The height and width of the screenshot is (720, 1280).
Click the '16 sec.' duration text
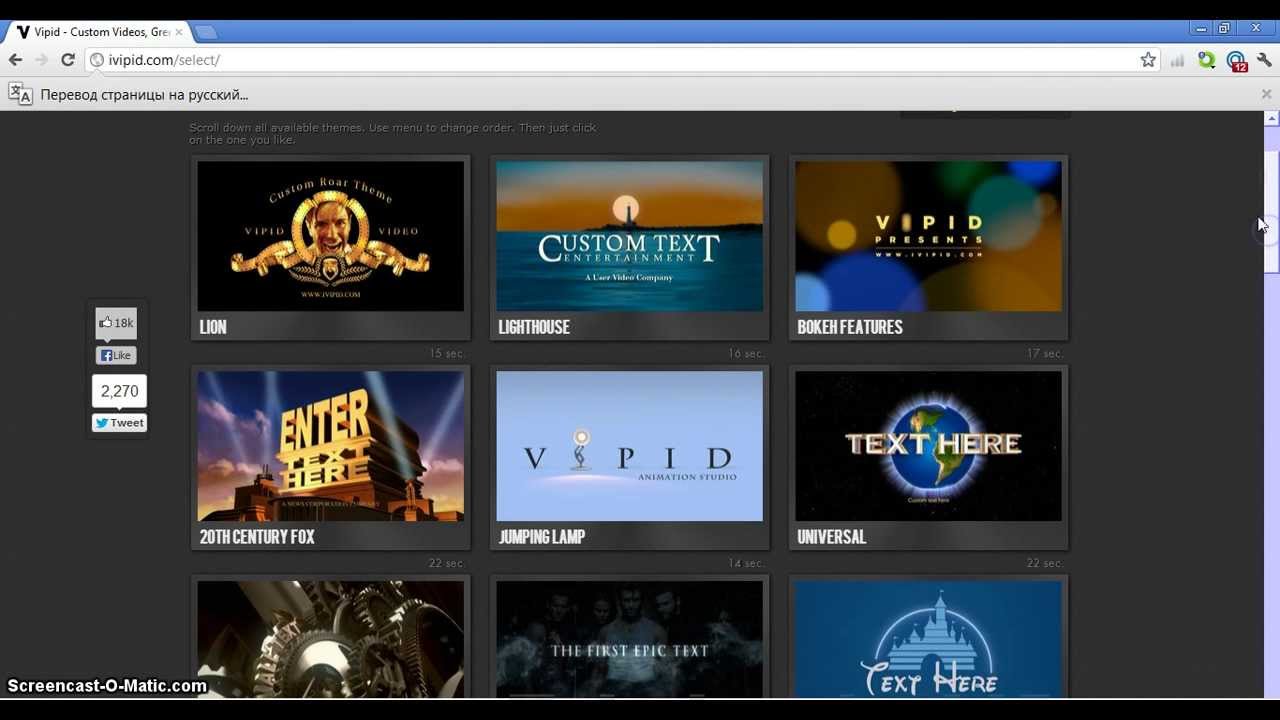pos(746,354)
